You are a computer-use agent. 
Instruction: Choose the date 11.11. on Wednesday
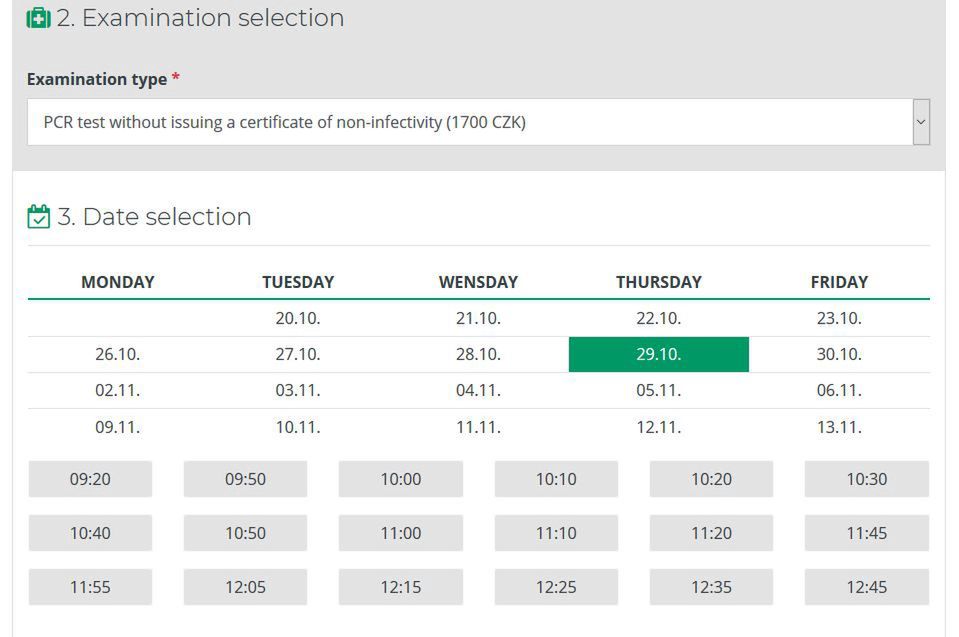pyautogui.click(x=478, y=427)
